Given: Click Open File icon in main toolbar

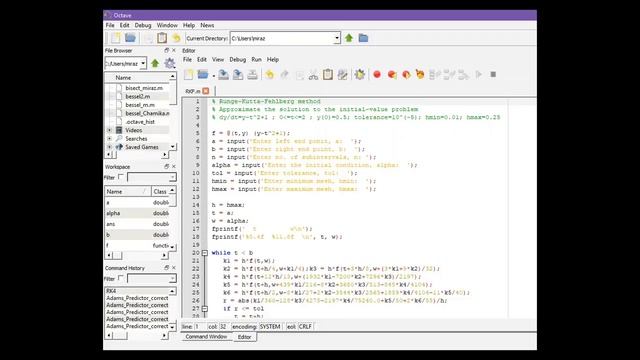Looking at the screenshot, I should (130, 38).
